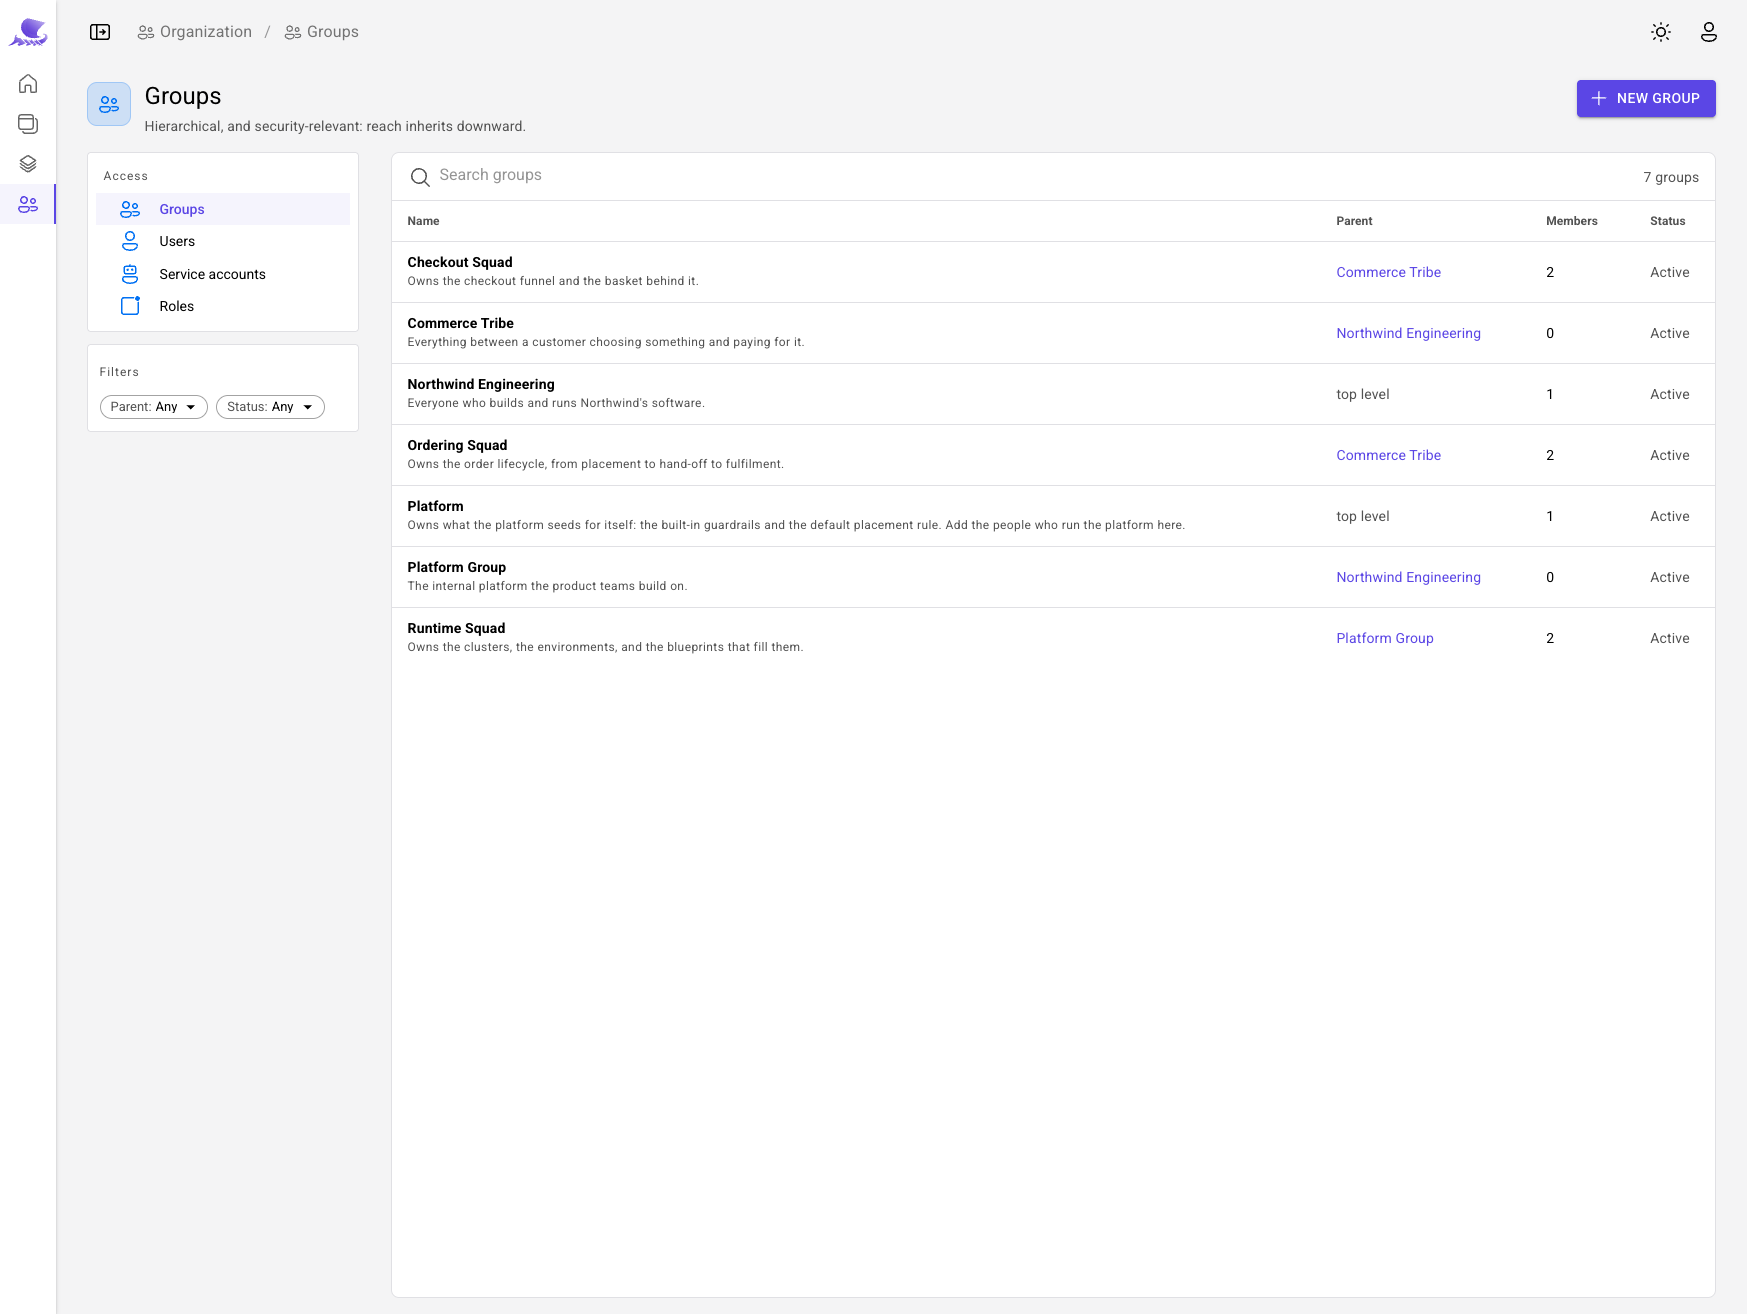This screenshot has width=1747, height=1314.
Task: Go to Groups breadcrumb link
Action: (x=322, y=32)
